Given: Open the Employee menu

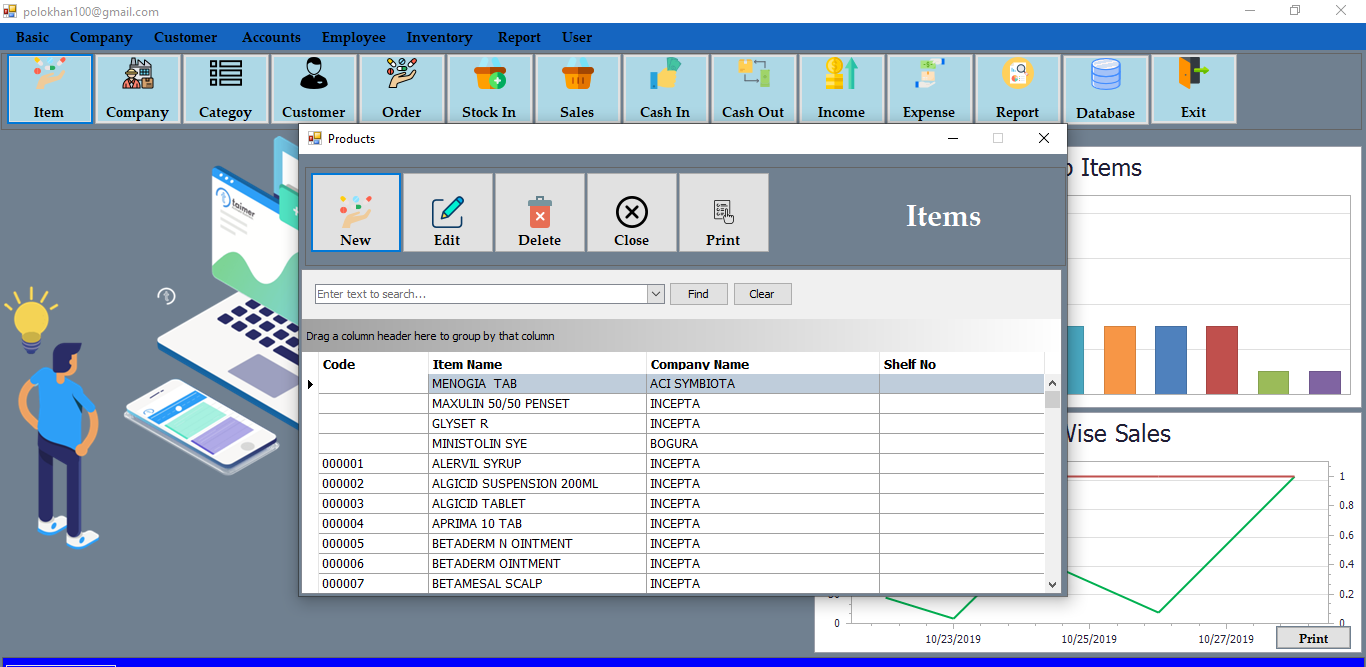Looking at the screenshot, I should pos(353,37).
